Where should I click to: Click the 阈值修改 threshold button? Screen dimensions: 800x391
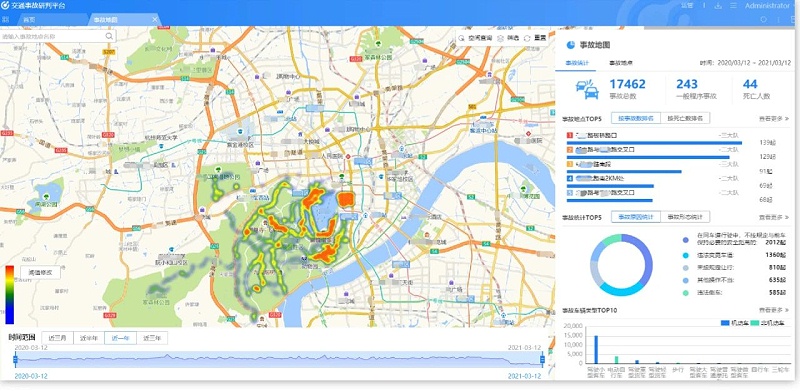40,273
